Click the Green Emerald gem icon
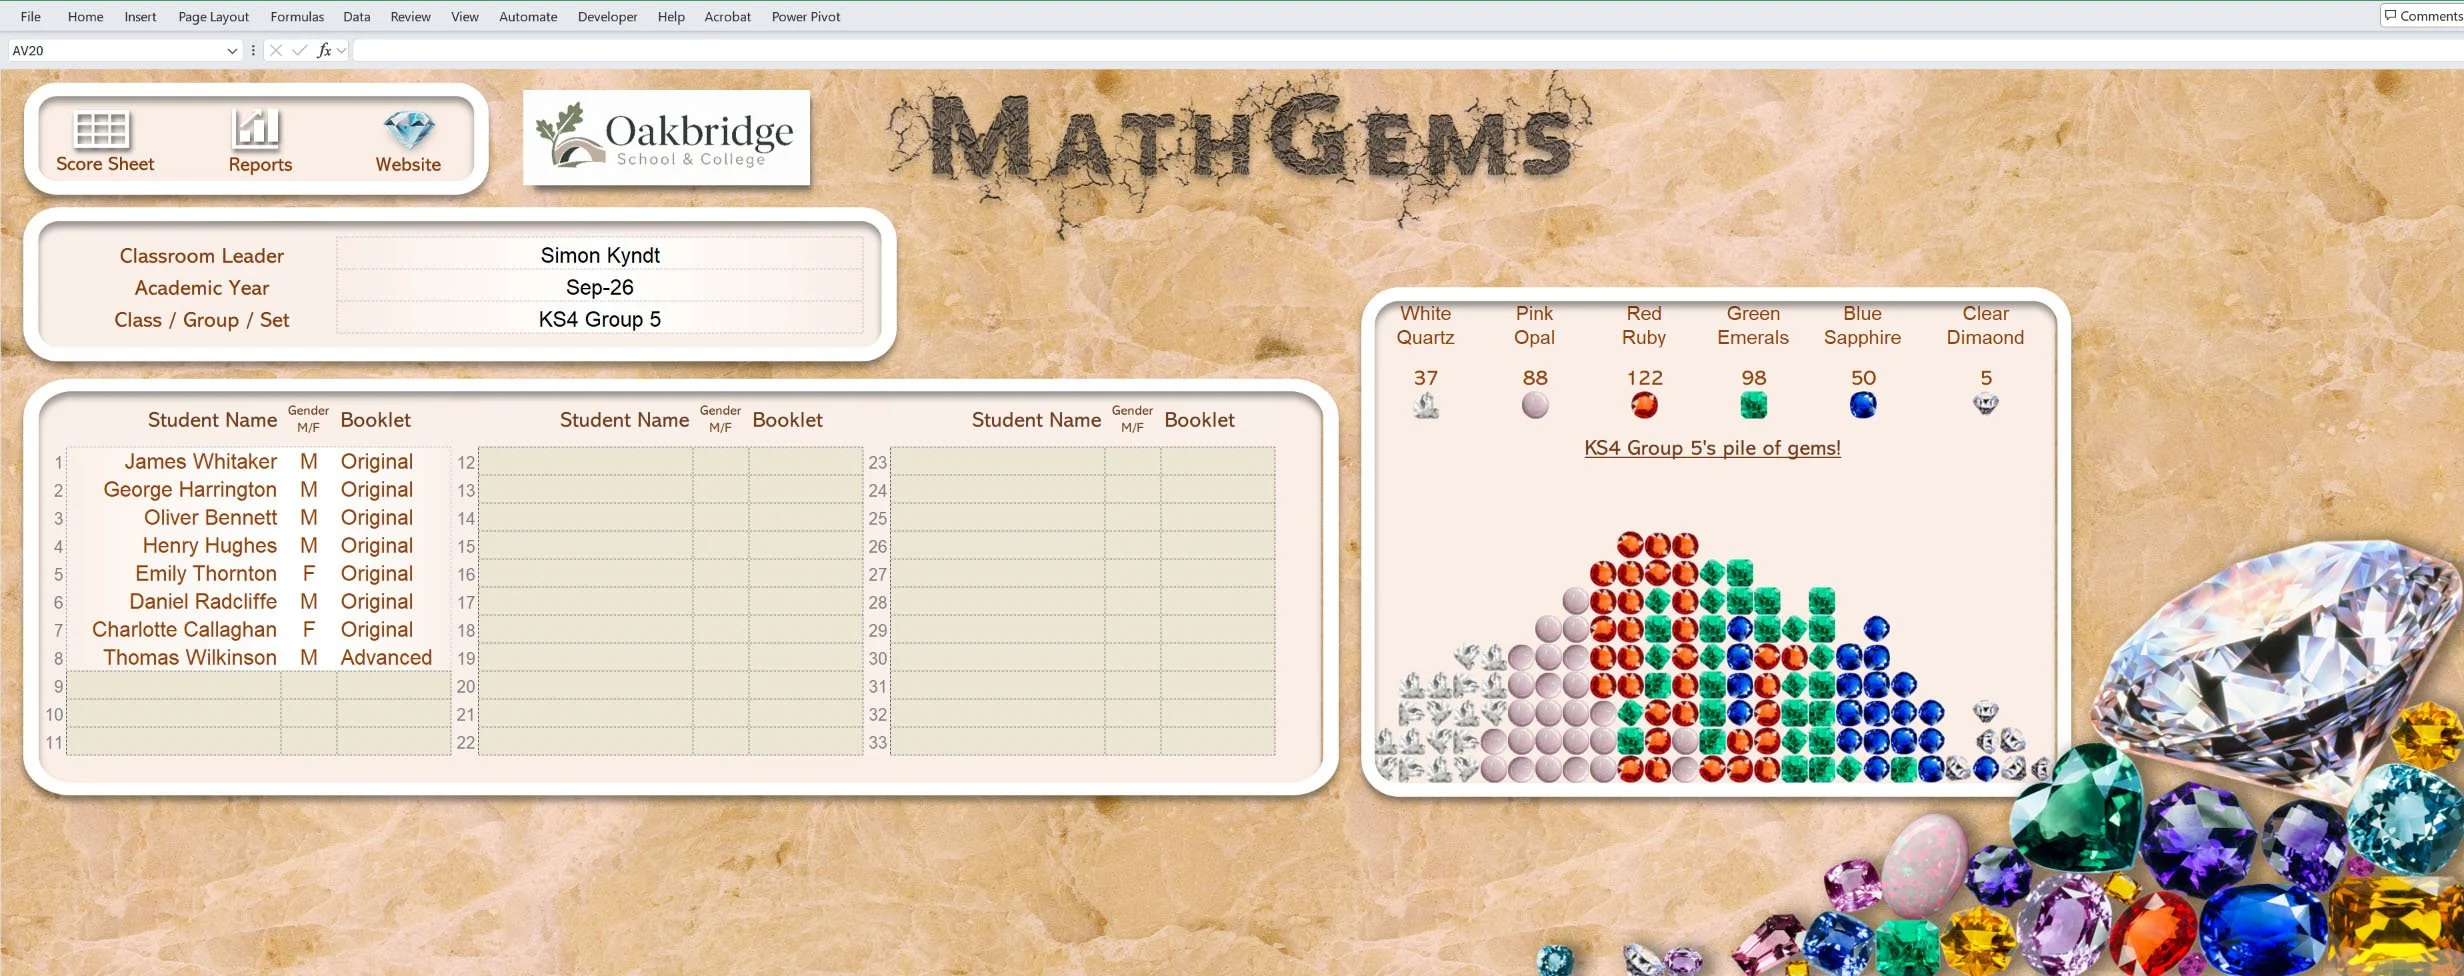 coord(1754,405)
